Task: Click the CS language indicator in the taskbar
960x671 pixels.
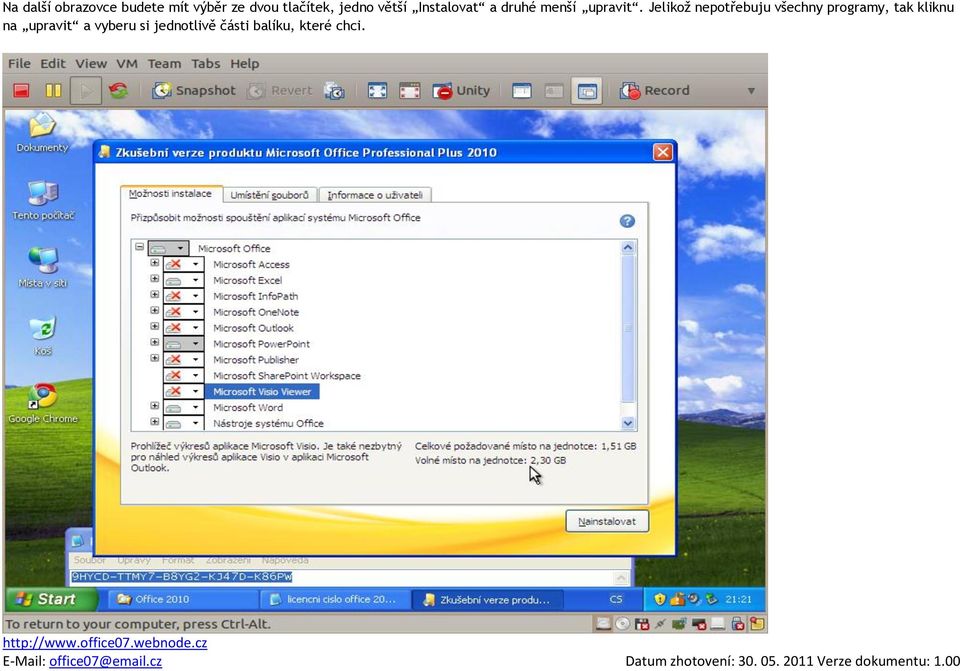Action: (x=615, y=599)
